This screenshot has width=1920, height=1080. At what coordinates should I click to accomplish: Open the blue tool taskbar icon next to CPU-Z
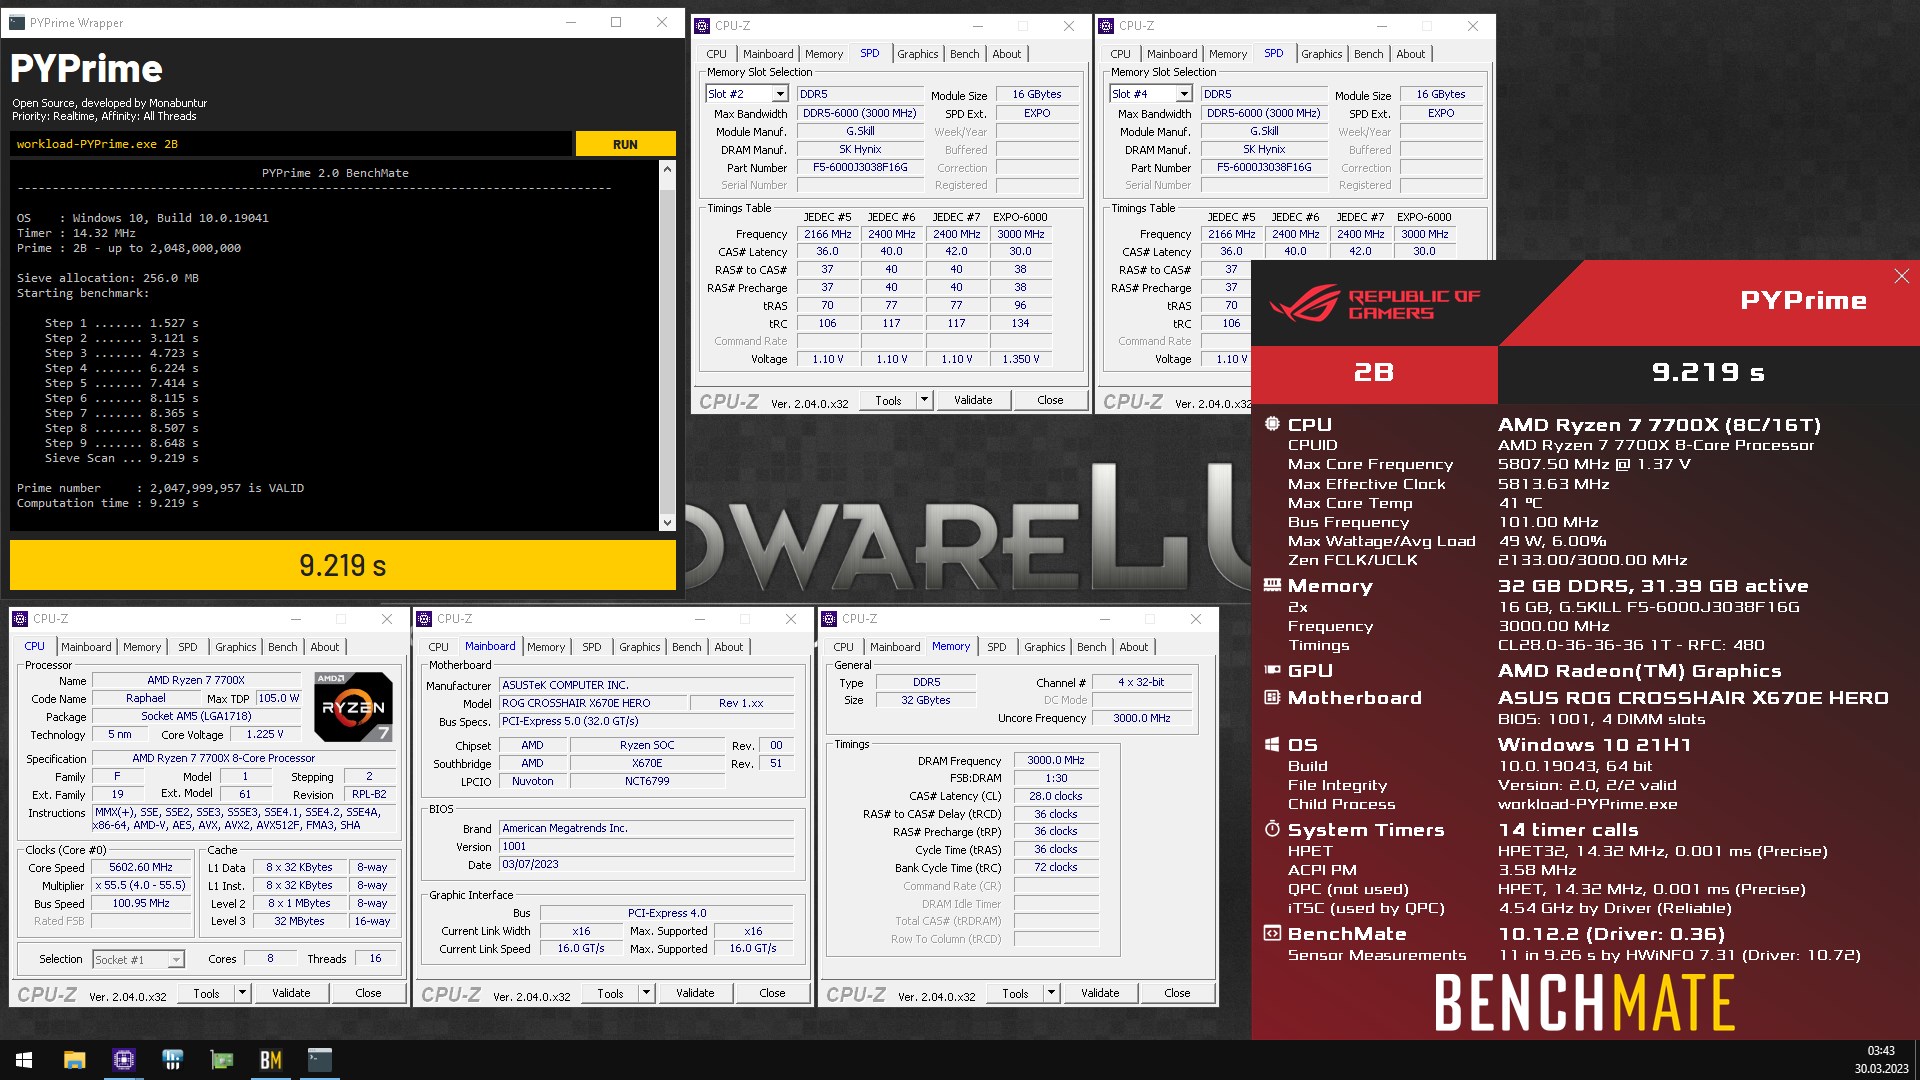click(x=172, y=1060)
